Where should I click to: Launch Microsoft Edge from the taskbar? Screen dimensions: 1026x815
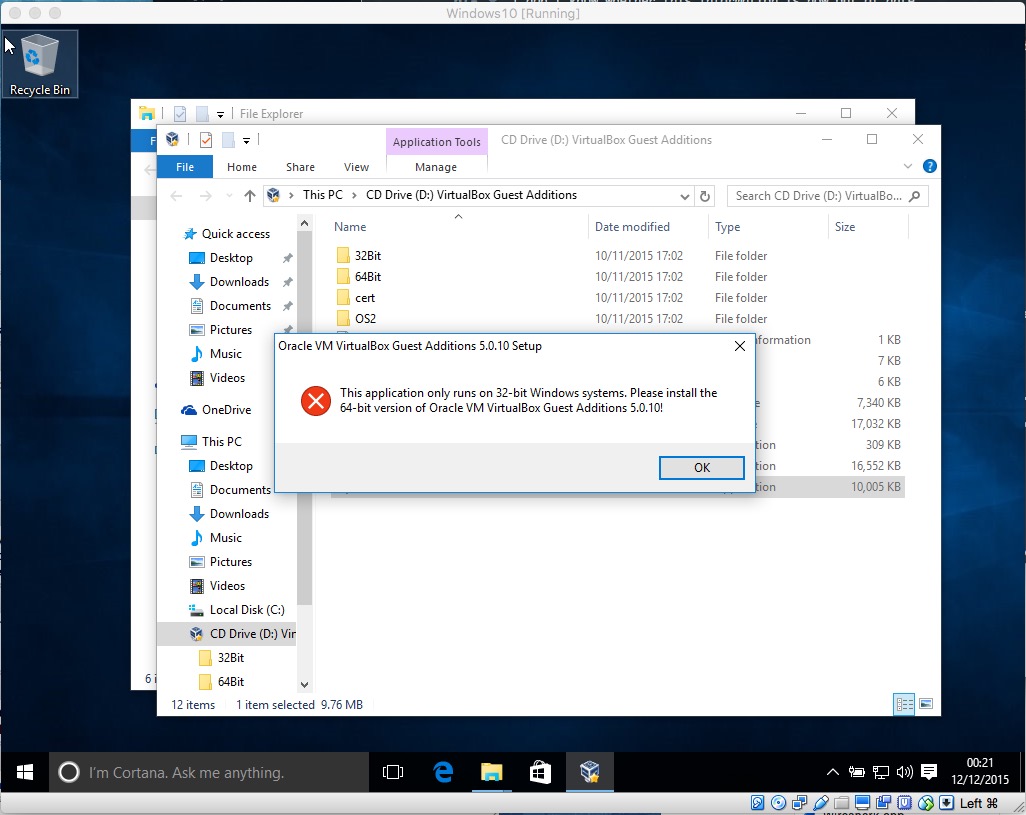click(443, 772)
